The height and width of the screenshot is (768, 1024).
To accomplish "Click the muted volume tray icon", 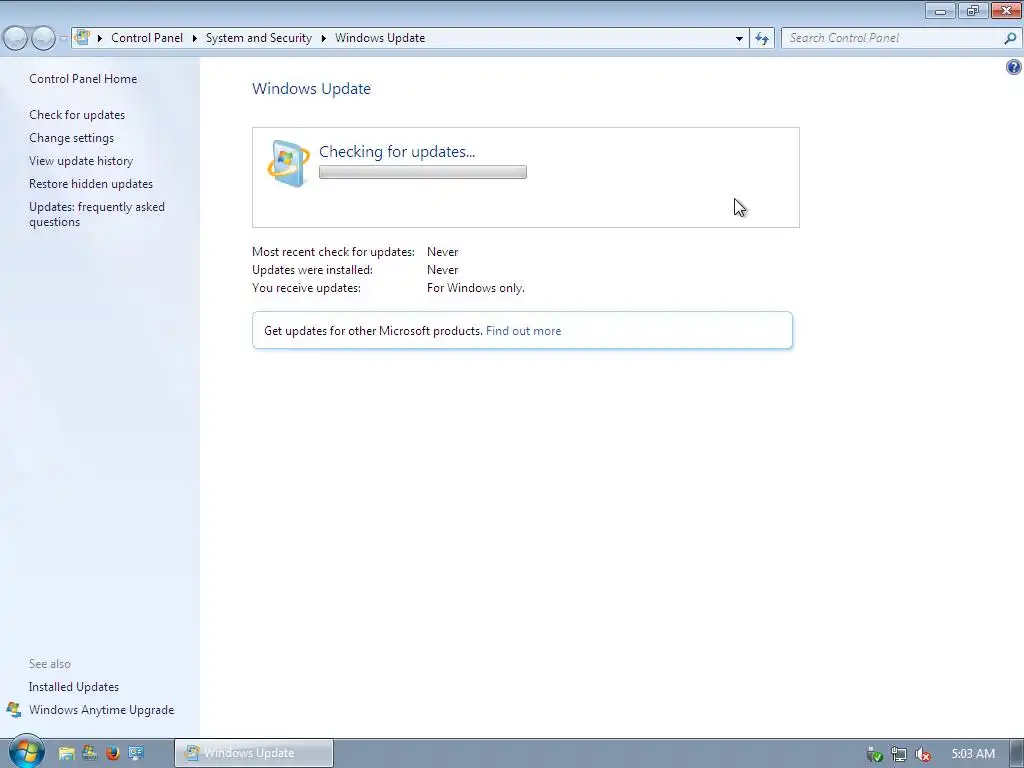I will (x=923, y=754).
